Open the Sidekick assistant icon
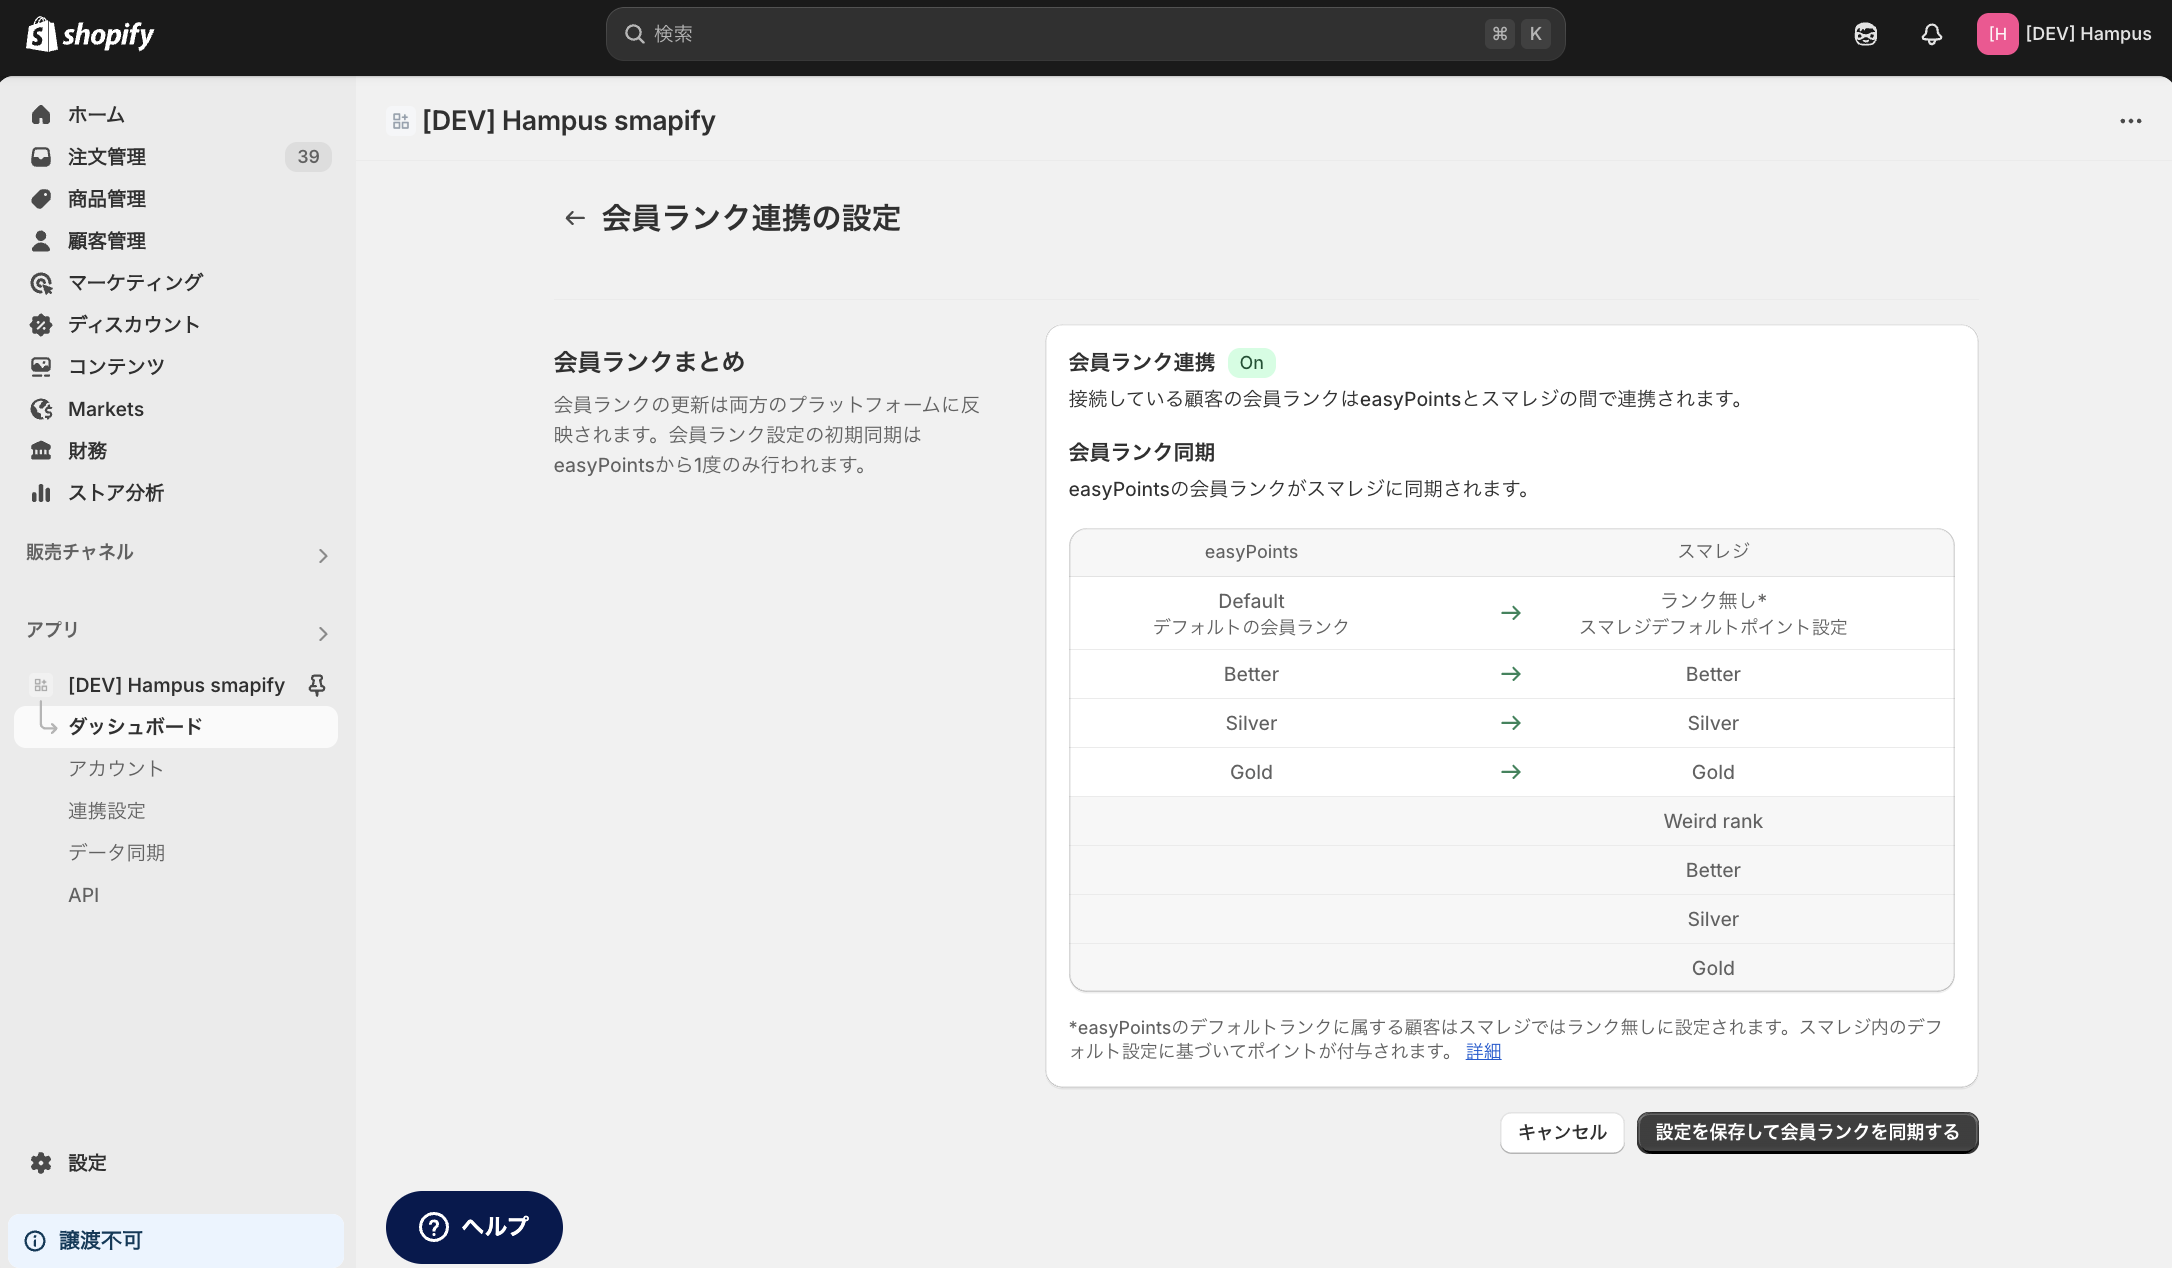This screenshot has width=2172, height=1268. click(x=1865, y=34)
